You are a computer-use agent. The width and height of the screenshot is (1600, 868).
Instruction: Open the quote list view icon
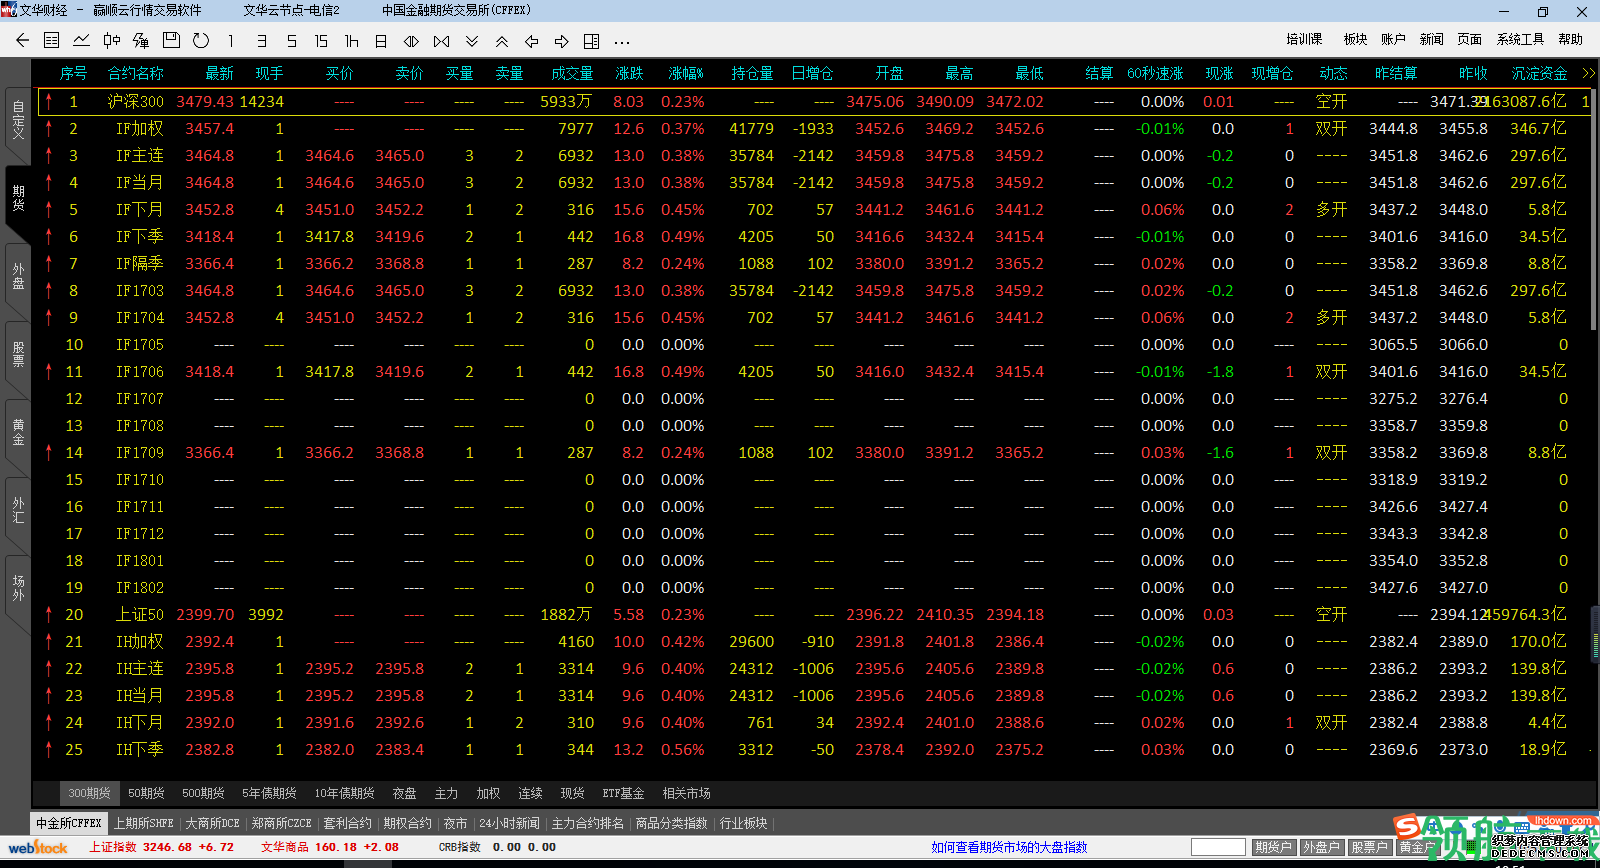click(52, 41)
